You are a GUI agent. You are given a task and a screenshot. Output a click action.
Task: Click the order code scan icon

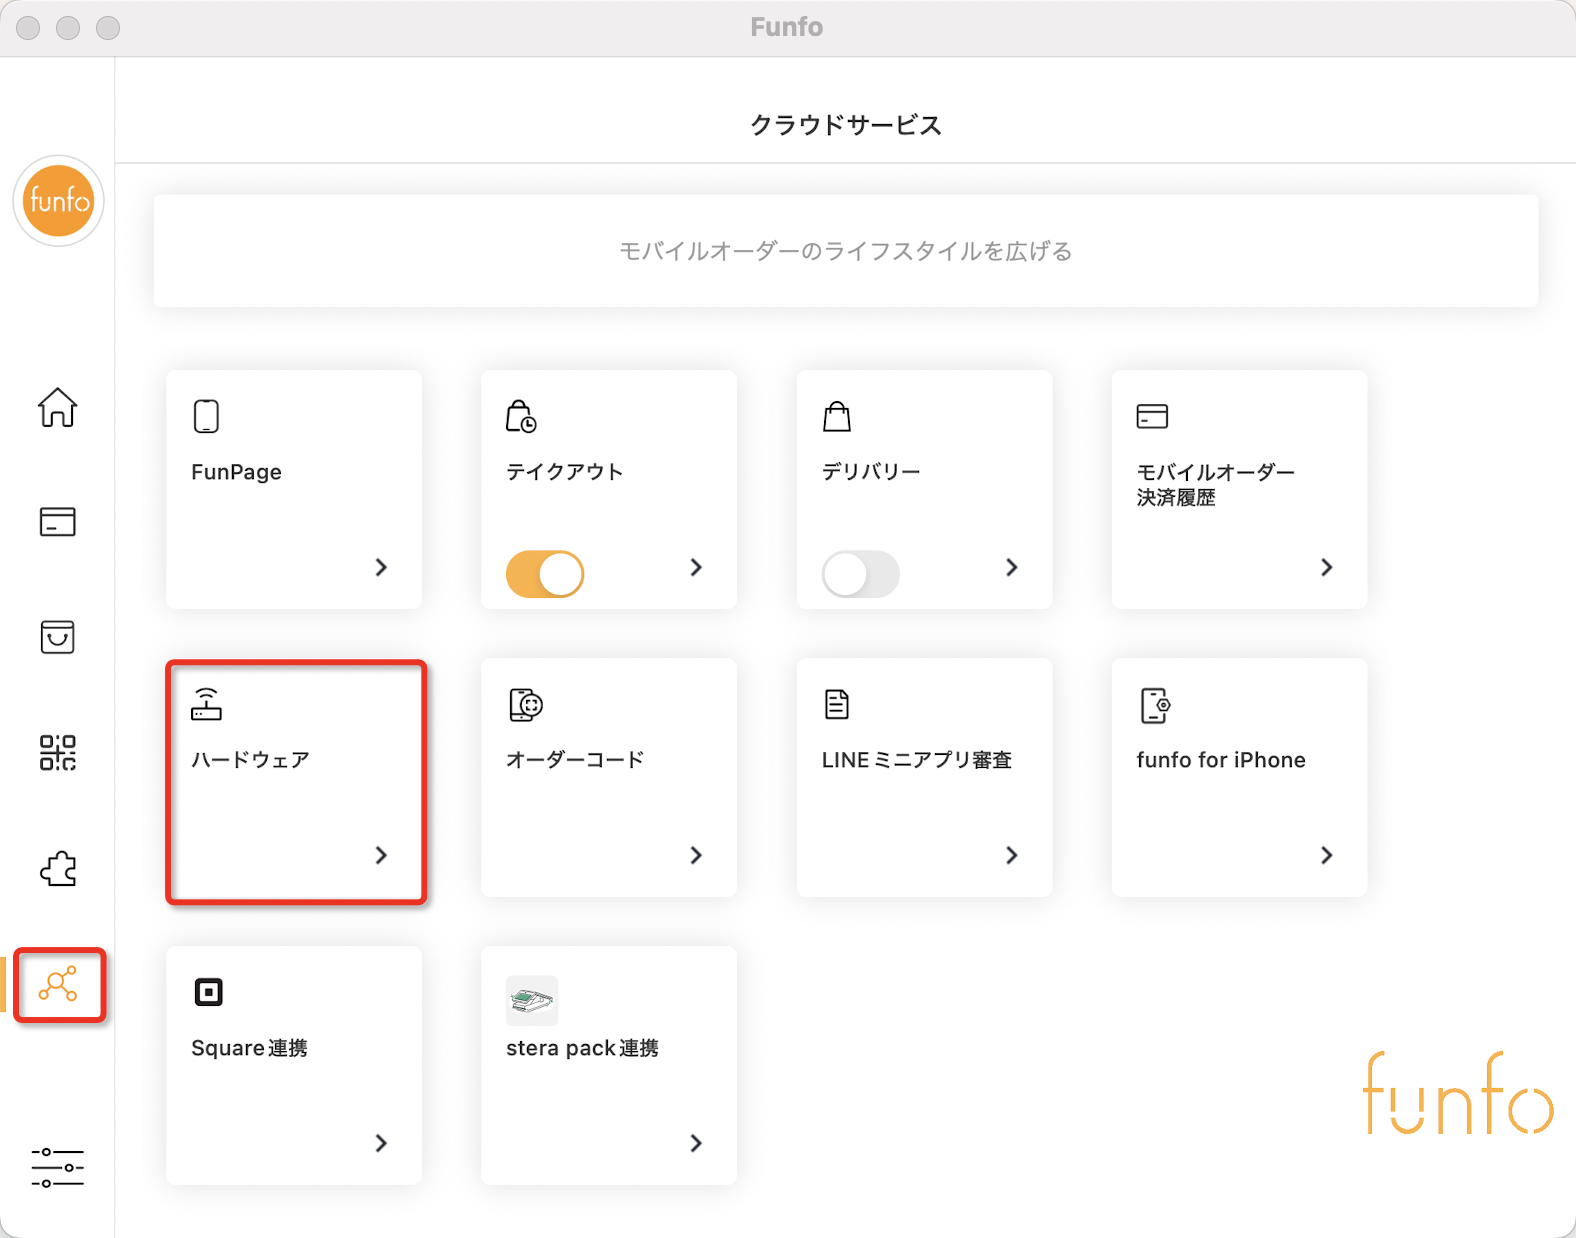click(525, 704)
